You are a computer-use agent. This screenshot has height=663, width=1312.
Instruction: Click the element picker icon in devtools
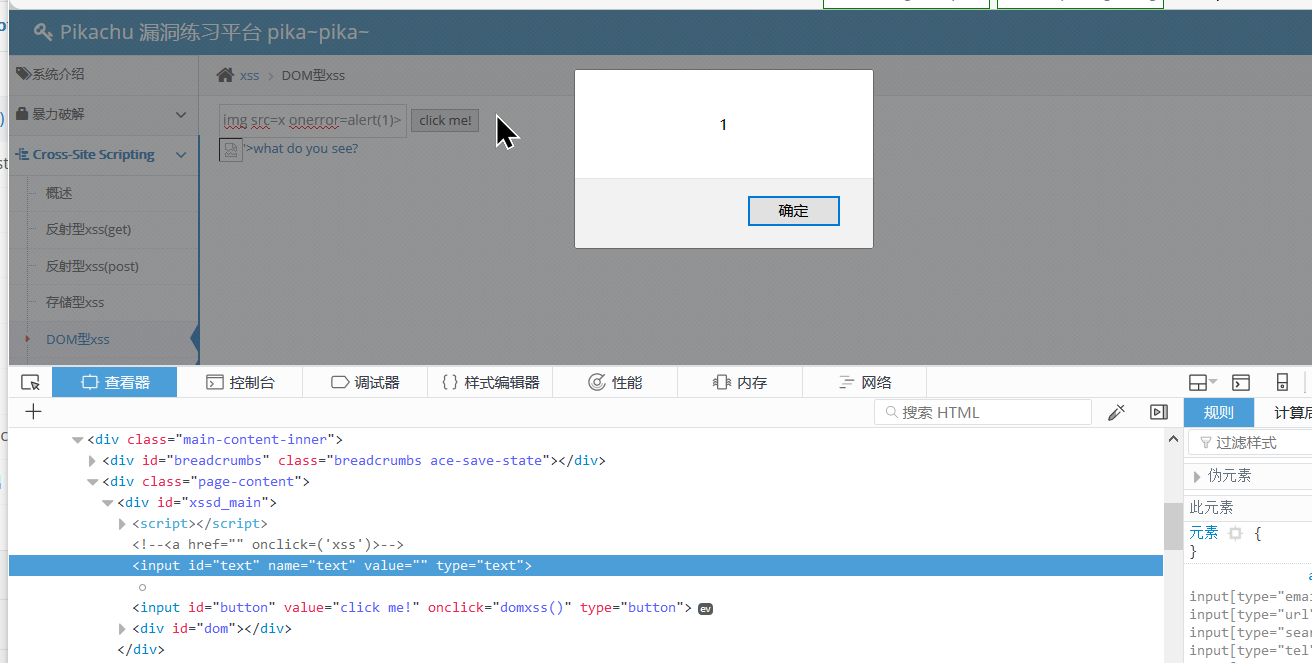click(x=30, y=382)
